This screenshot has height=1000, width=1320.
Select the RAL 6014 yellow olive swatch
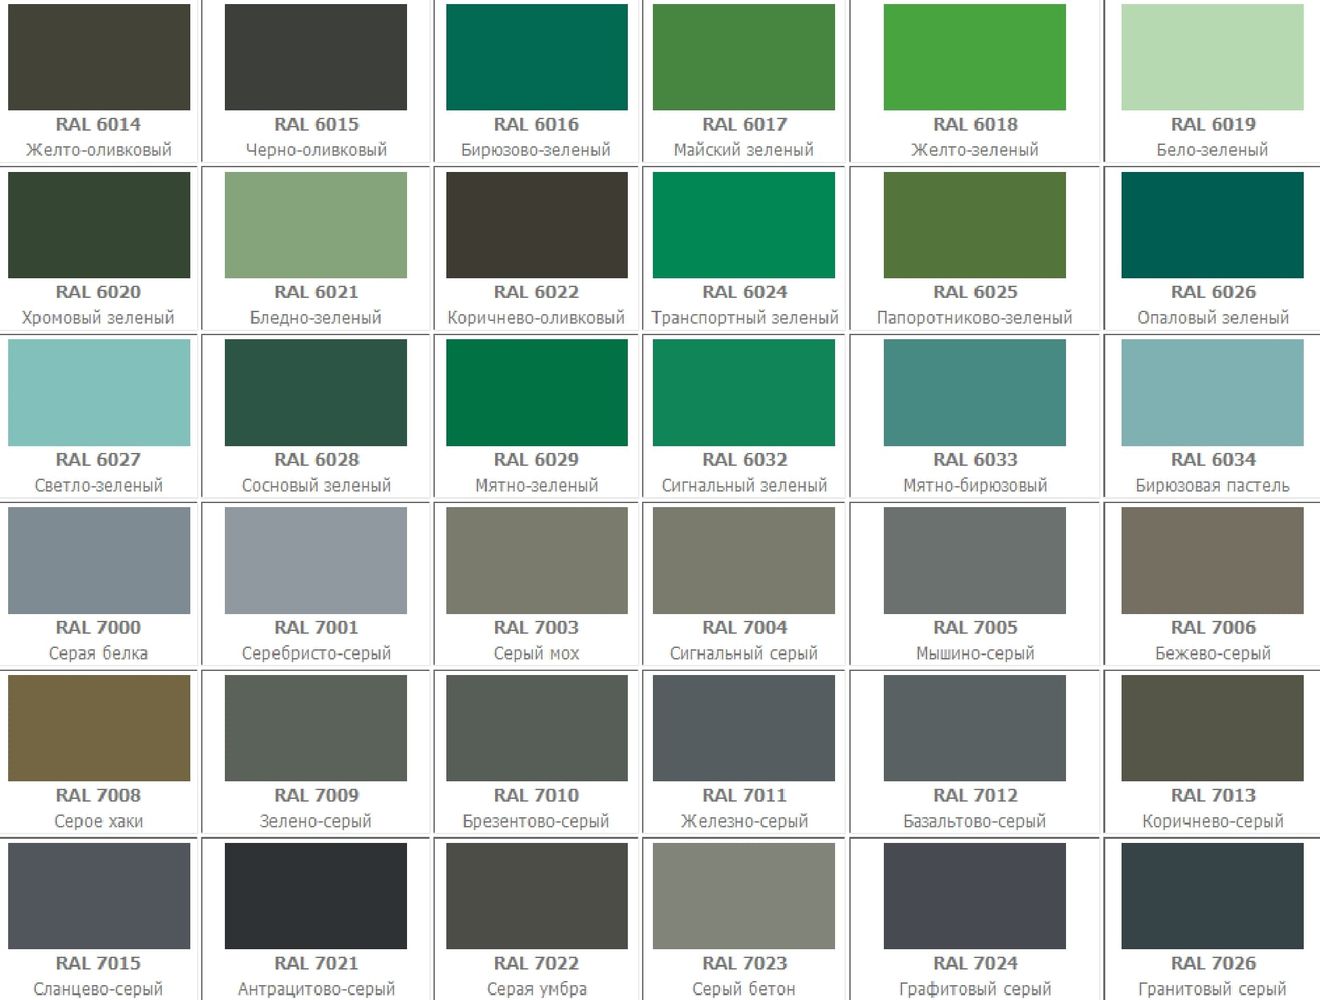[x=99, y=56]
